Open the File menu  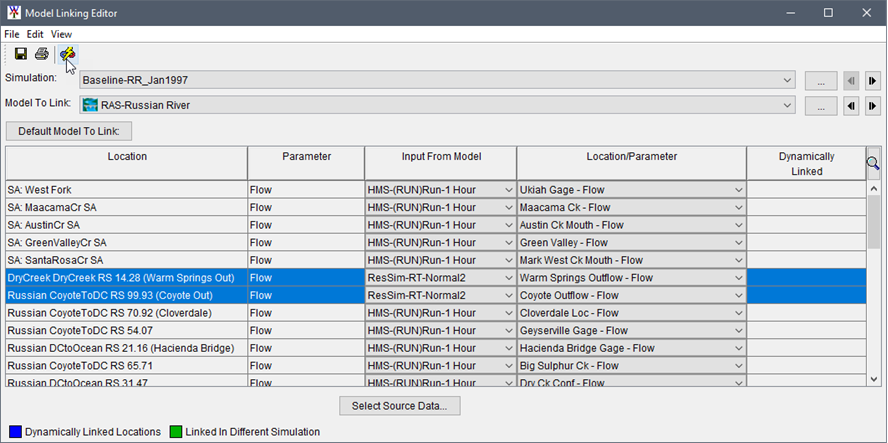tap(12, 34)
